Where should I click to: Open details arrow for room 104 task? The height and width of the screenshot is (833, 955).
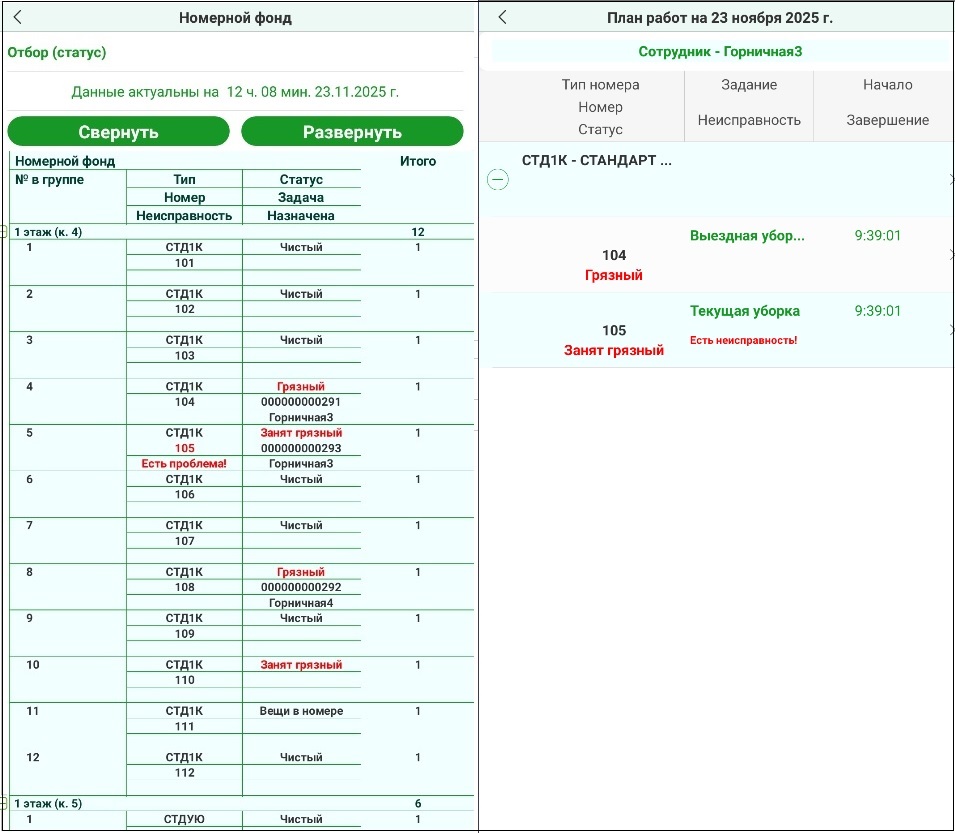coord(949,255)
